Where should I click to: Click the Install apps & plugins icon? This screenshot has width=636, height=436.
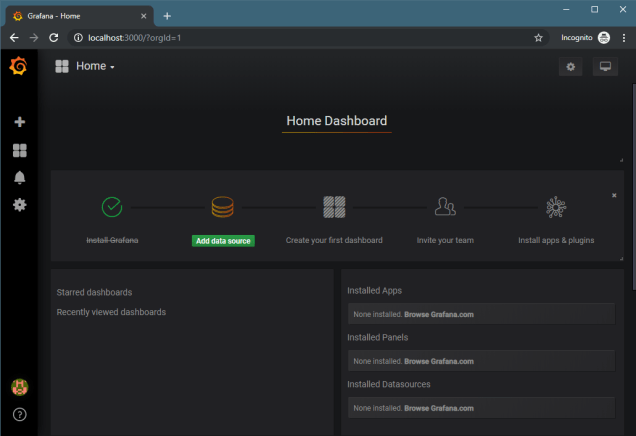[556, 207]
